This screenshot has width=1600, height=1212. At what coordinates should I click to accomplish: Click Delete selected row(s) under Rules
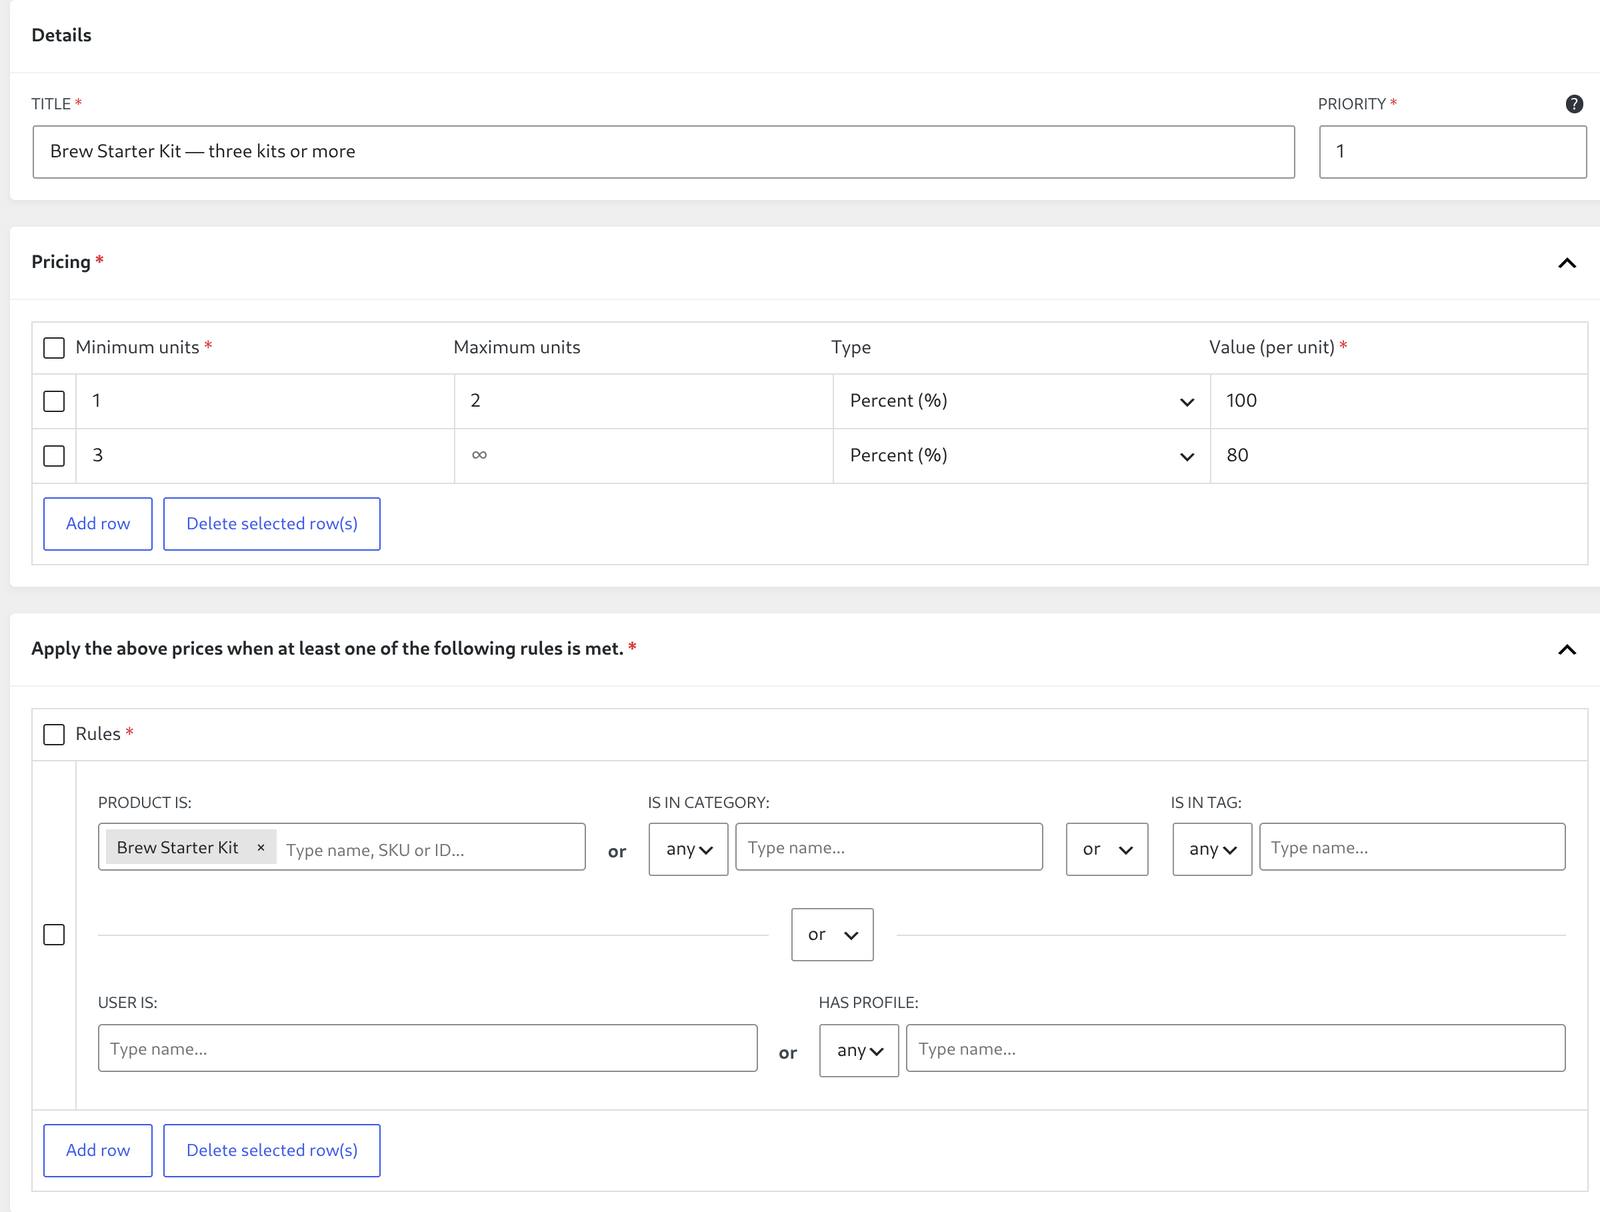tap(272, 1151)
